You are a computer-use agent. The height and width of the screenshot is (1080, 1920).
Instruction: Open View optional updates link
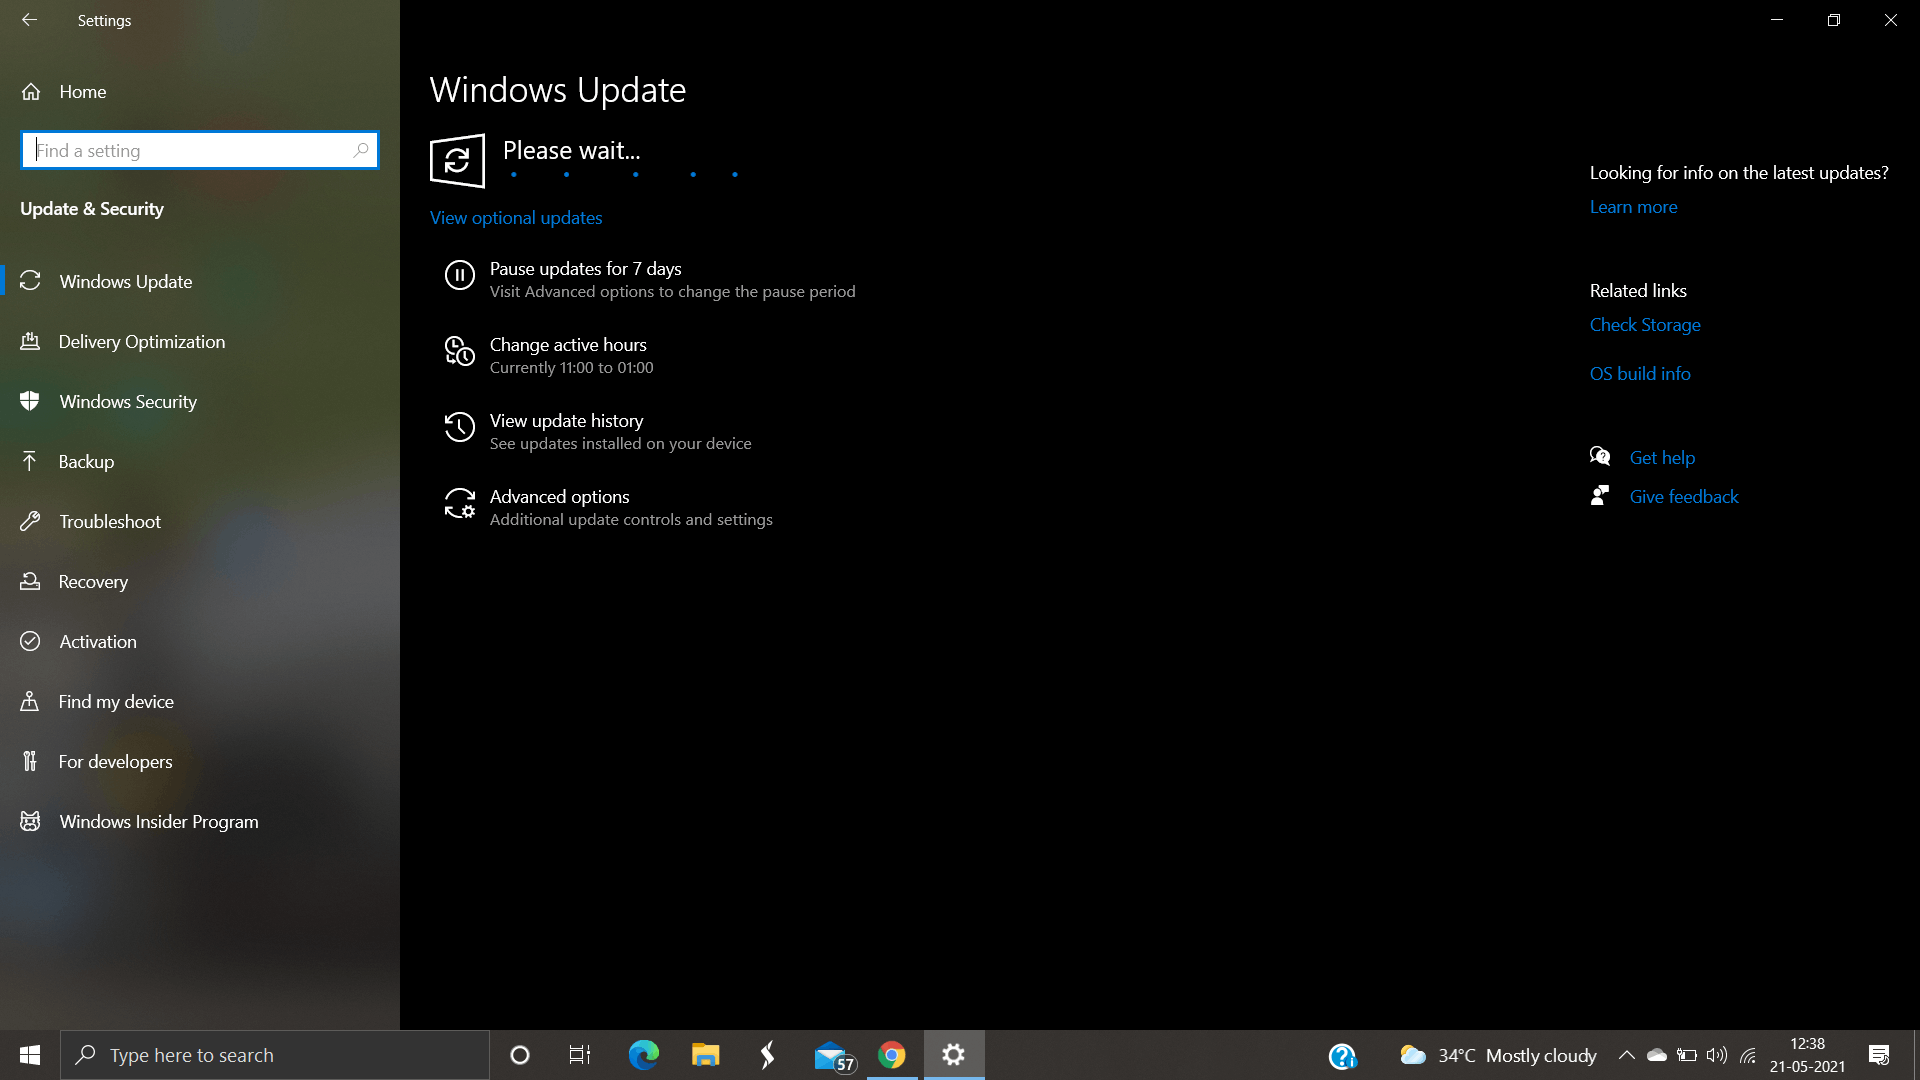point(516,216)
